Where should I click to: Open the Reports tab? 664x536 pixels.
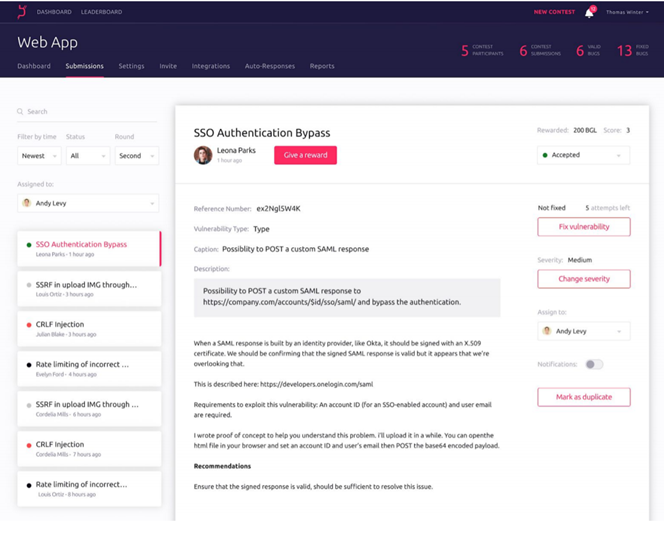click(x=322, y=66)
